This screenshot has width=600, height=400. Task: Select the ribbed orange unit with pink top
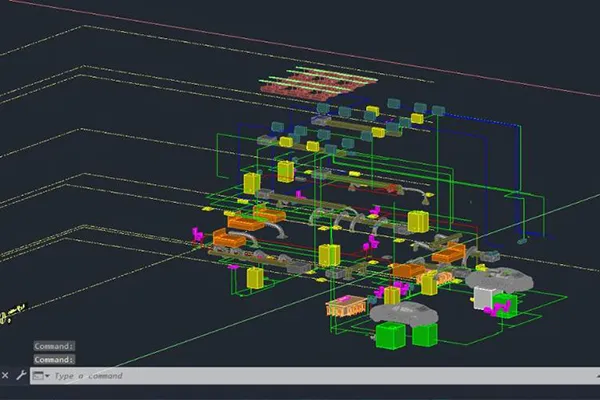click(x=346, y=305)
